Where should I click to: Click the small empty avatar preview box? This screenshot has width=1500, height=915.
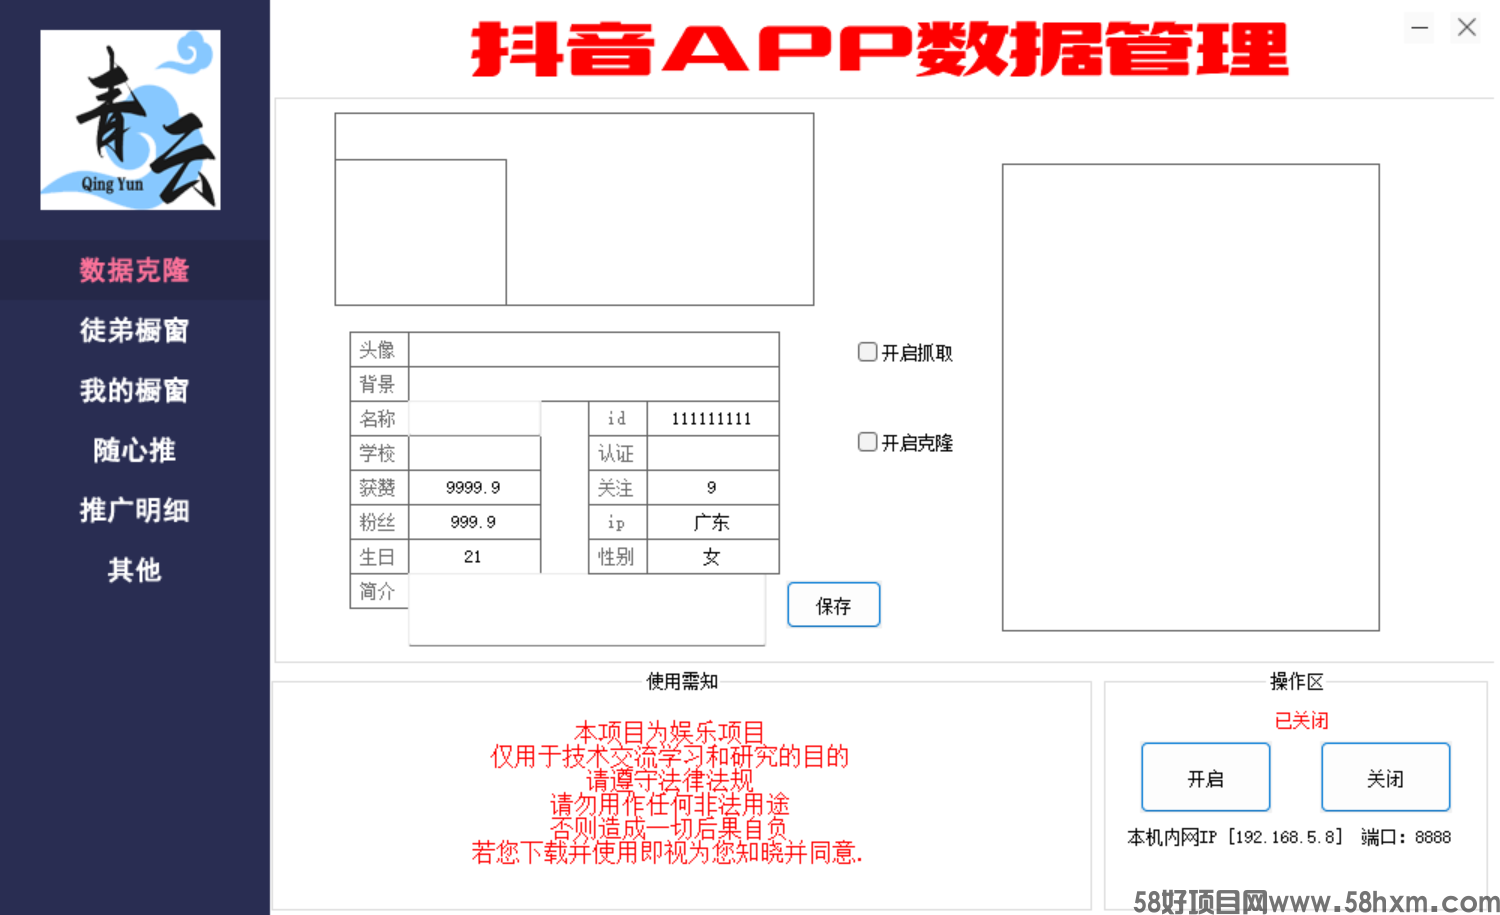pos(421,232)
